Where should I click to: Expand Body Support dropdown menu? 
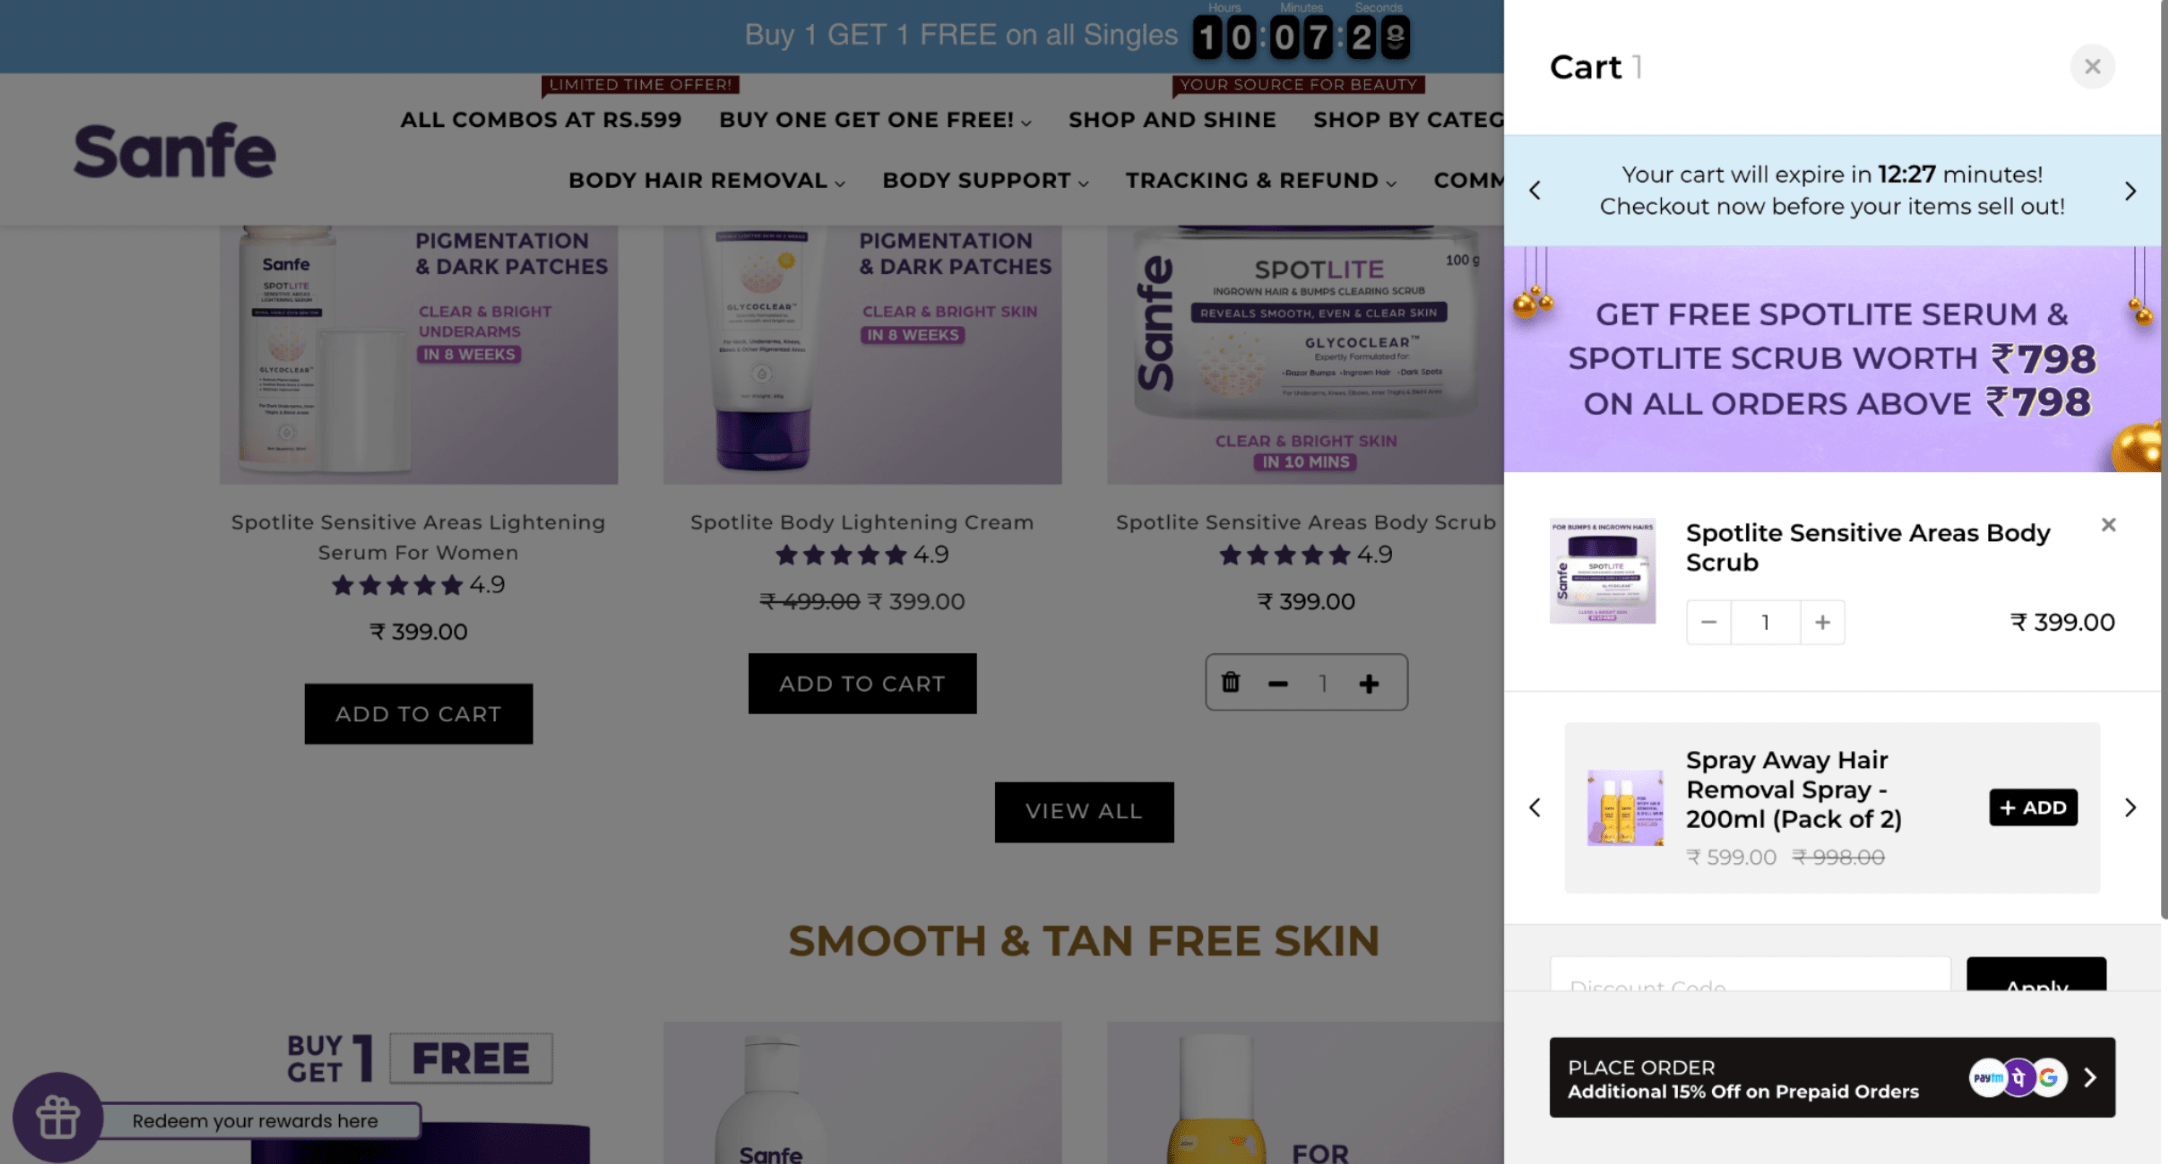coord(985,181)
